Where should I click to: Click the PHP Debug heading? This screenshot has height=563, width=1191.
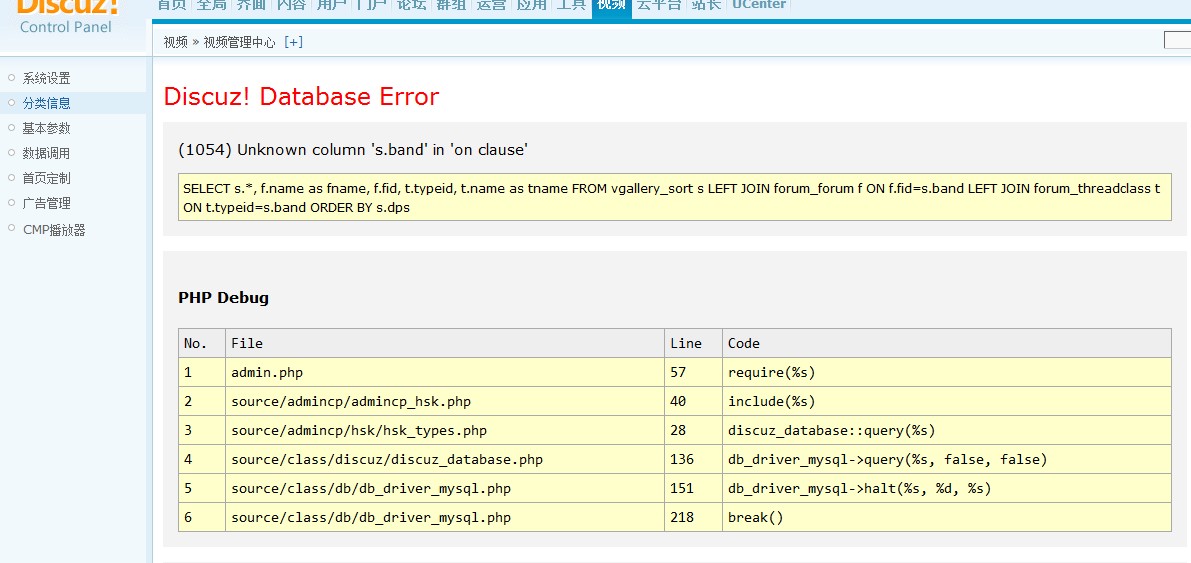coord(223,298)
